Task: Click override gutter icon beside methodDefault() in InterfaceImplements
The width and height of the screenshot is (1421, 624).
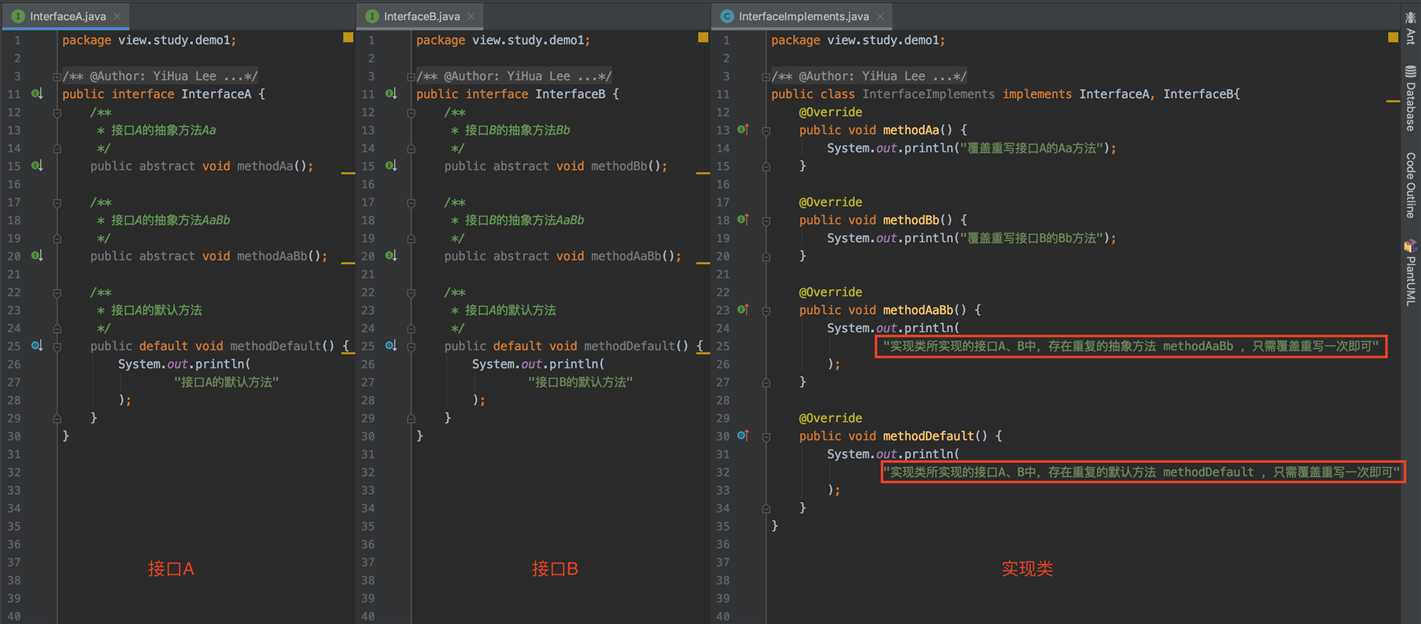Action: [743, 436]
